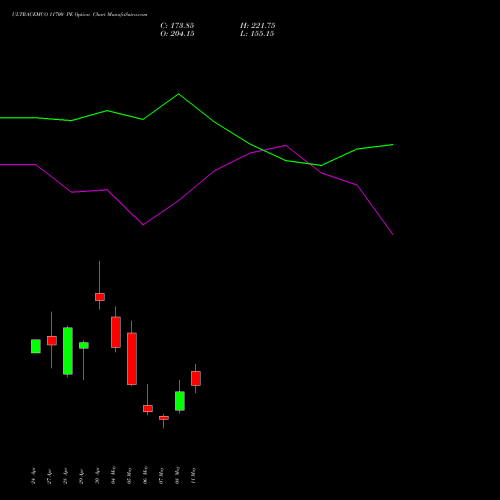Click the low value L: 155.15

coord(257,34)
